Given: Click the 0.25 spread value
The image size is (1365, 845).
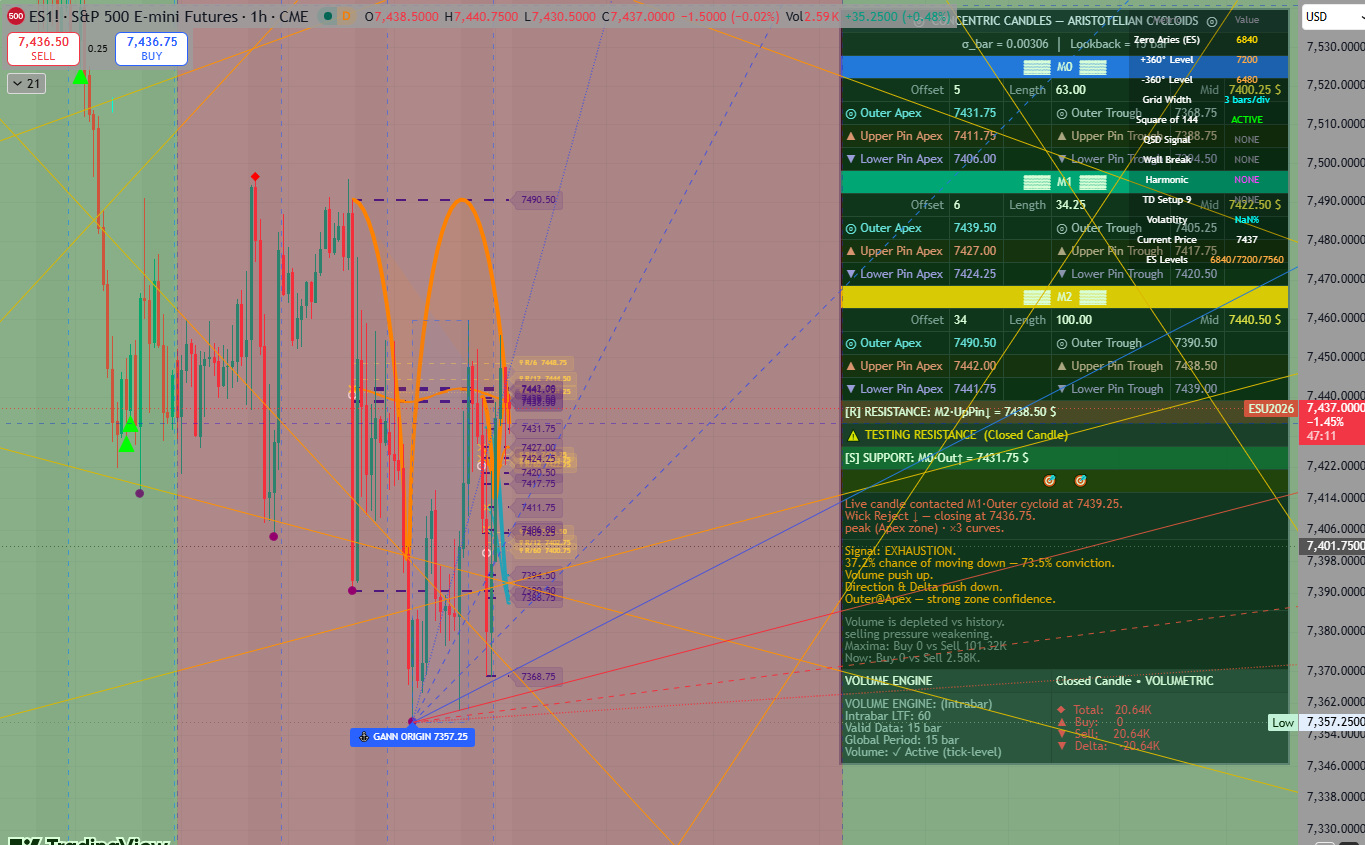Looking at the screenshot, I should coord(97,49).
